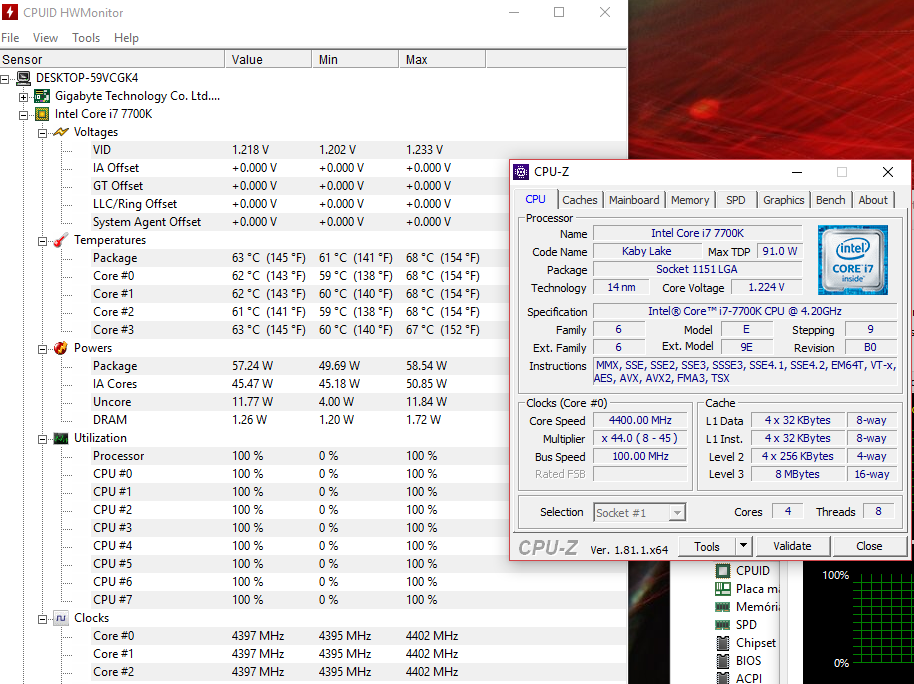The image size is (914, 684).
Task: Click the Validate button
Action: click(792, 546)
